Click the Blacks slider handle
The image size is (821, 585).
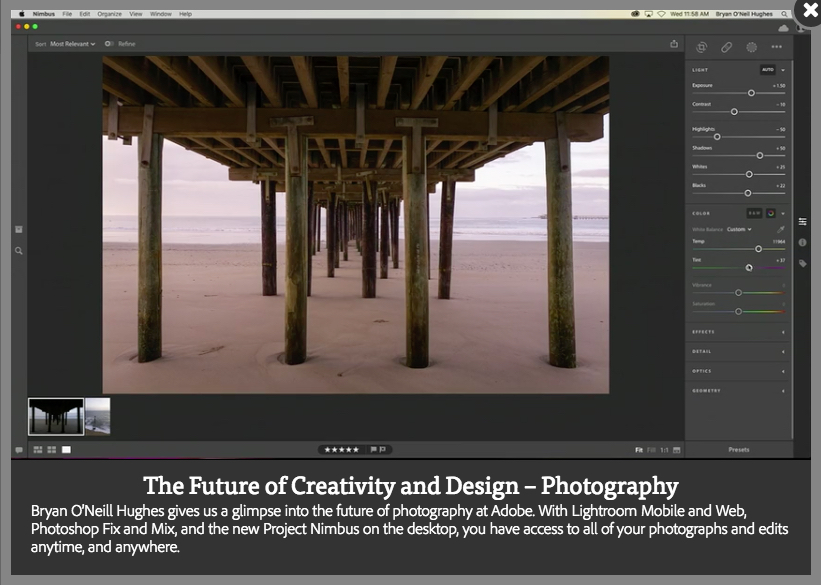tap(748, 193)
